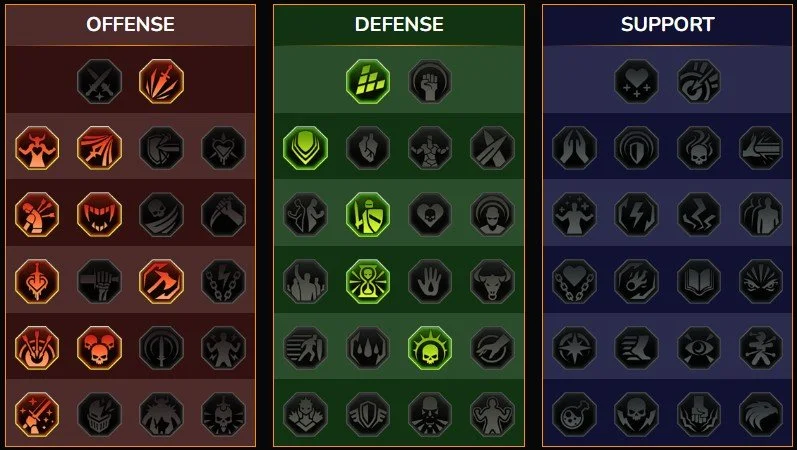Click the raised fist in circle mastery

[x=430, y=81]
